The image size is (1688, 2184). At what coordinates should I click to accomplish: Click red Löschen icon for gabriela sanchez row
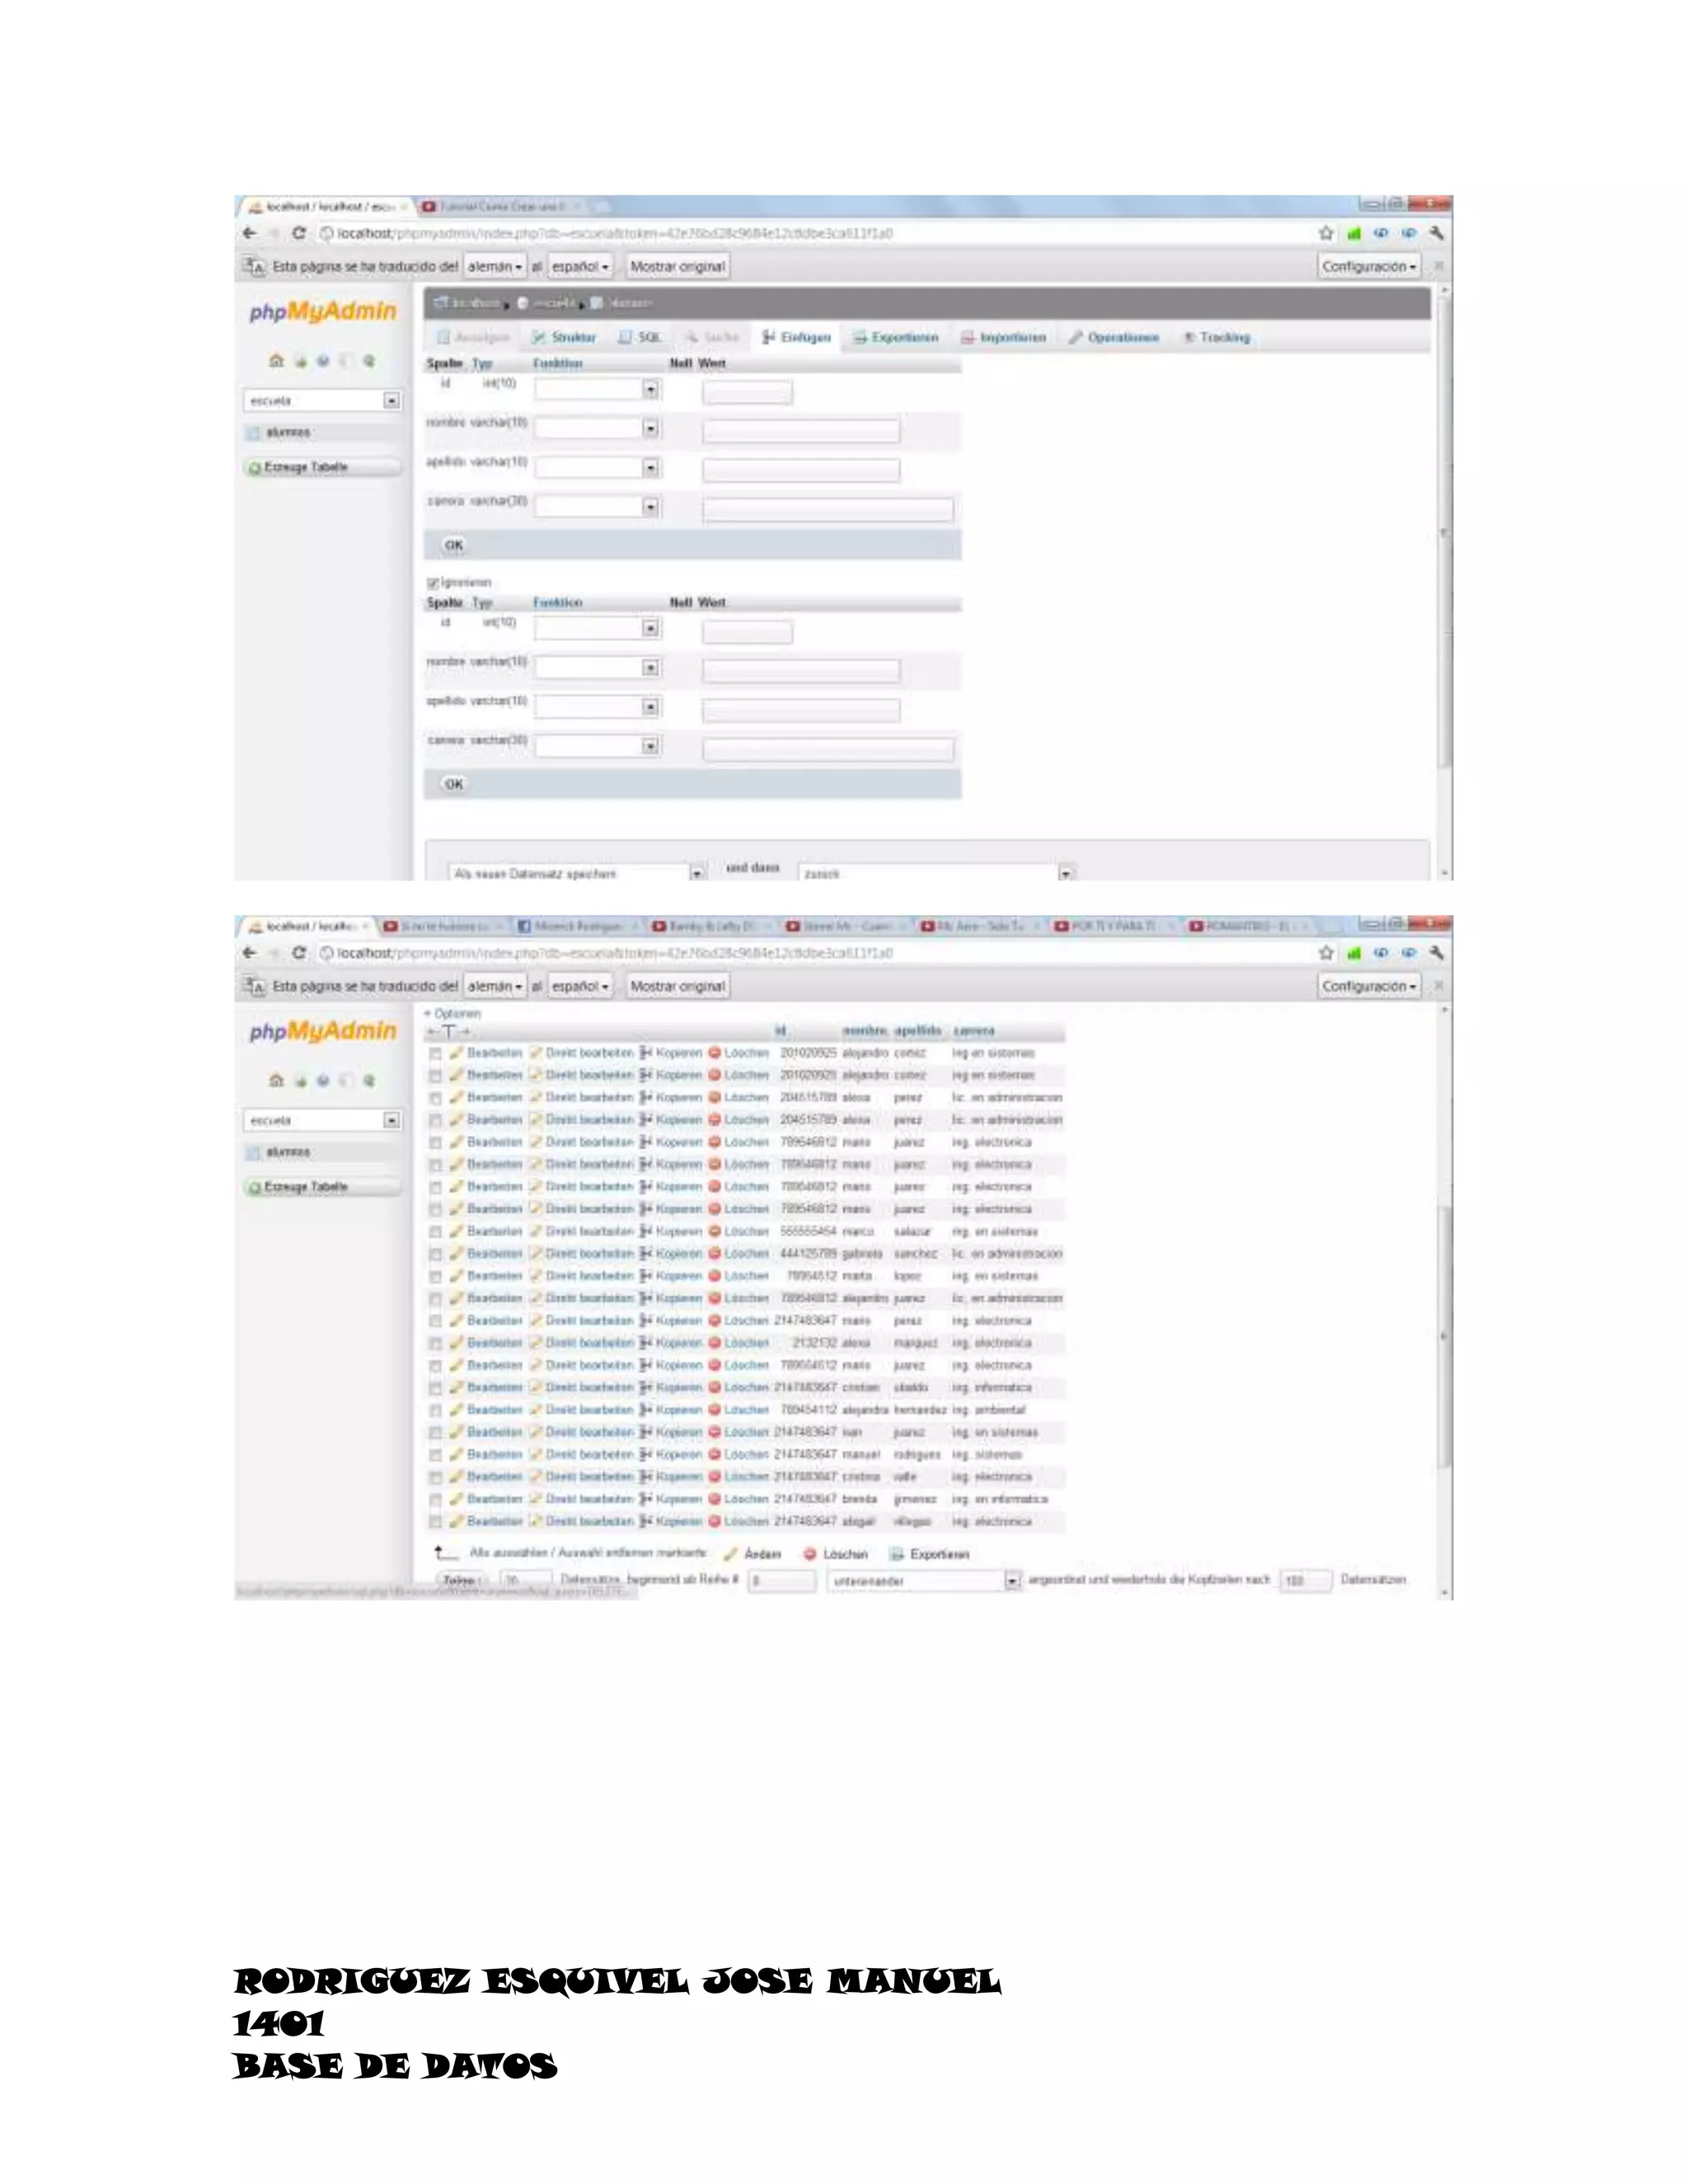(x=714, y=1254)
